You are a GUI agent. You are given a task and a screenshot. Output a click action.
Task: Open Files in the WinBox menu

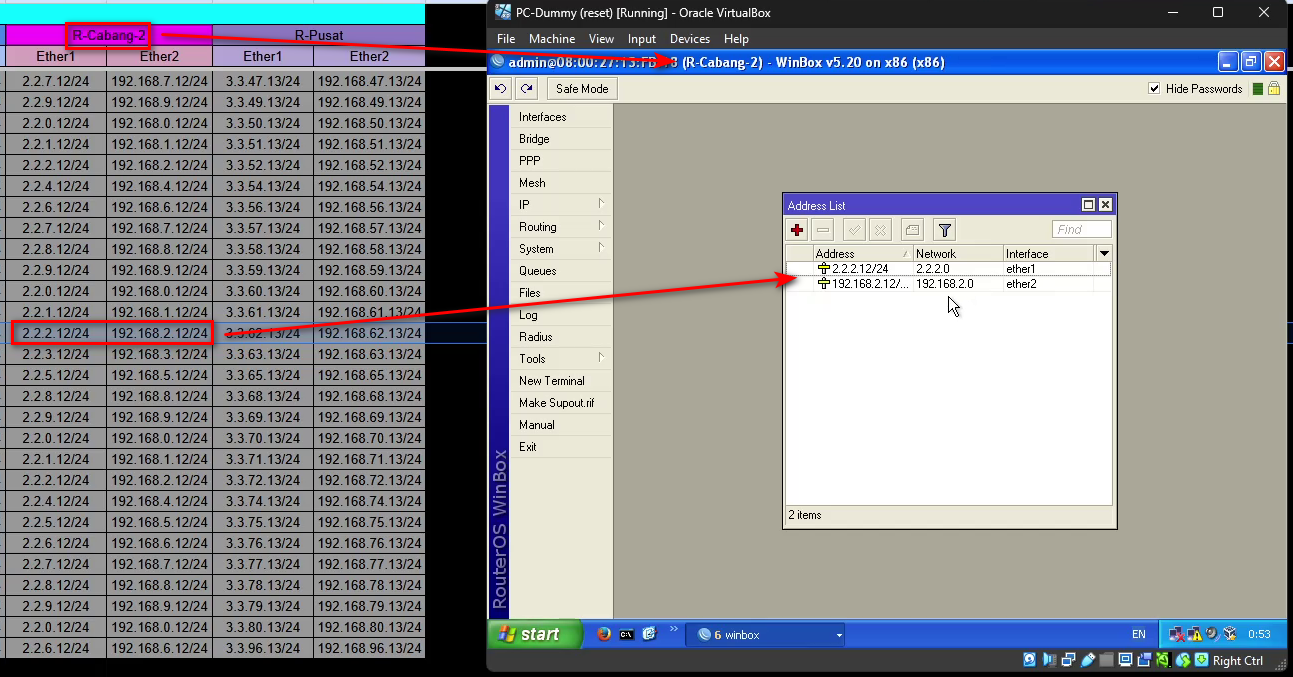[561, 293]
